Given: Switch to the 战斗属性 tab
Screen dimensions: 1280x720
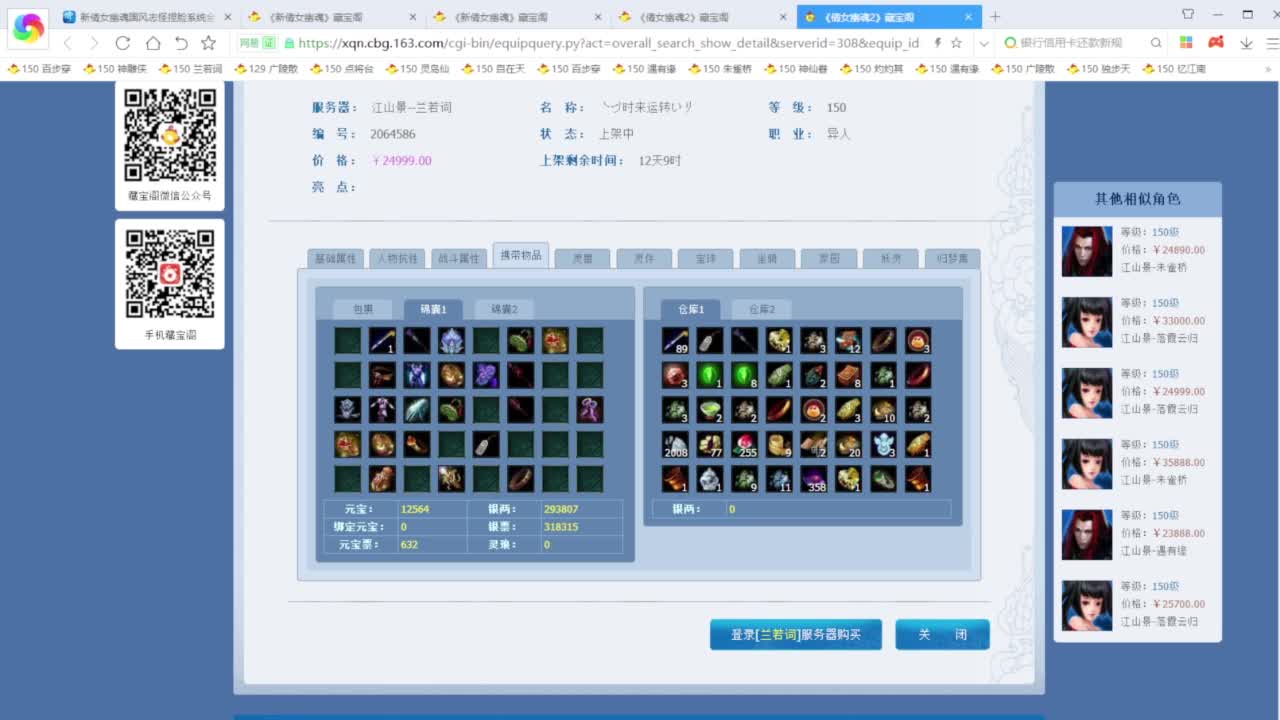Looking at the screenshot, I should point(459,258).
